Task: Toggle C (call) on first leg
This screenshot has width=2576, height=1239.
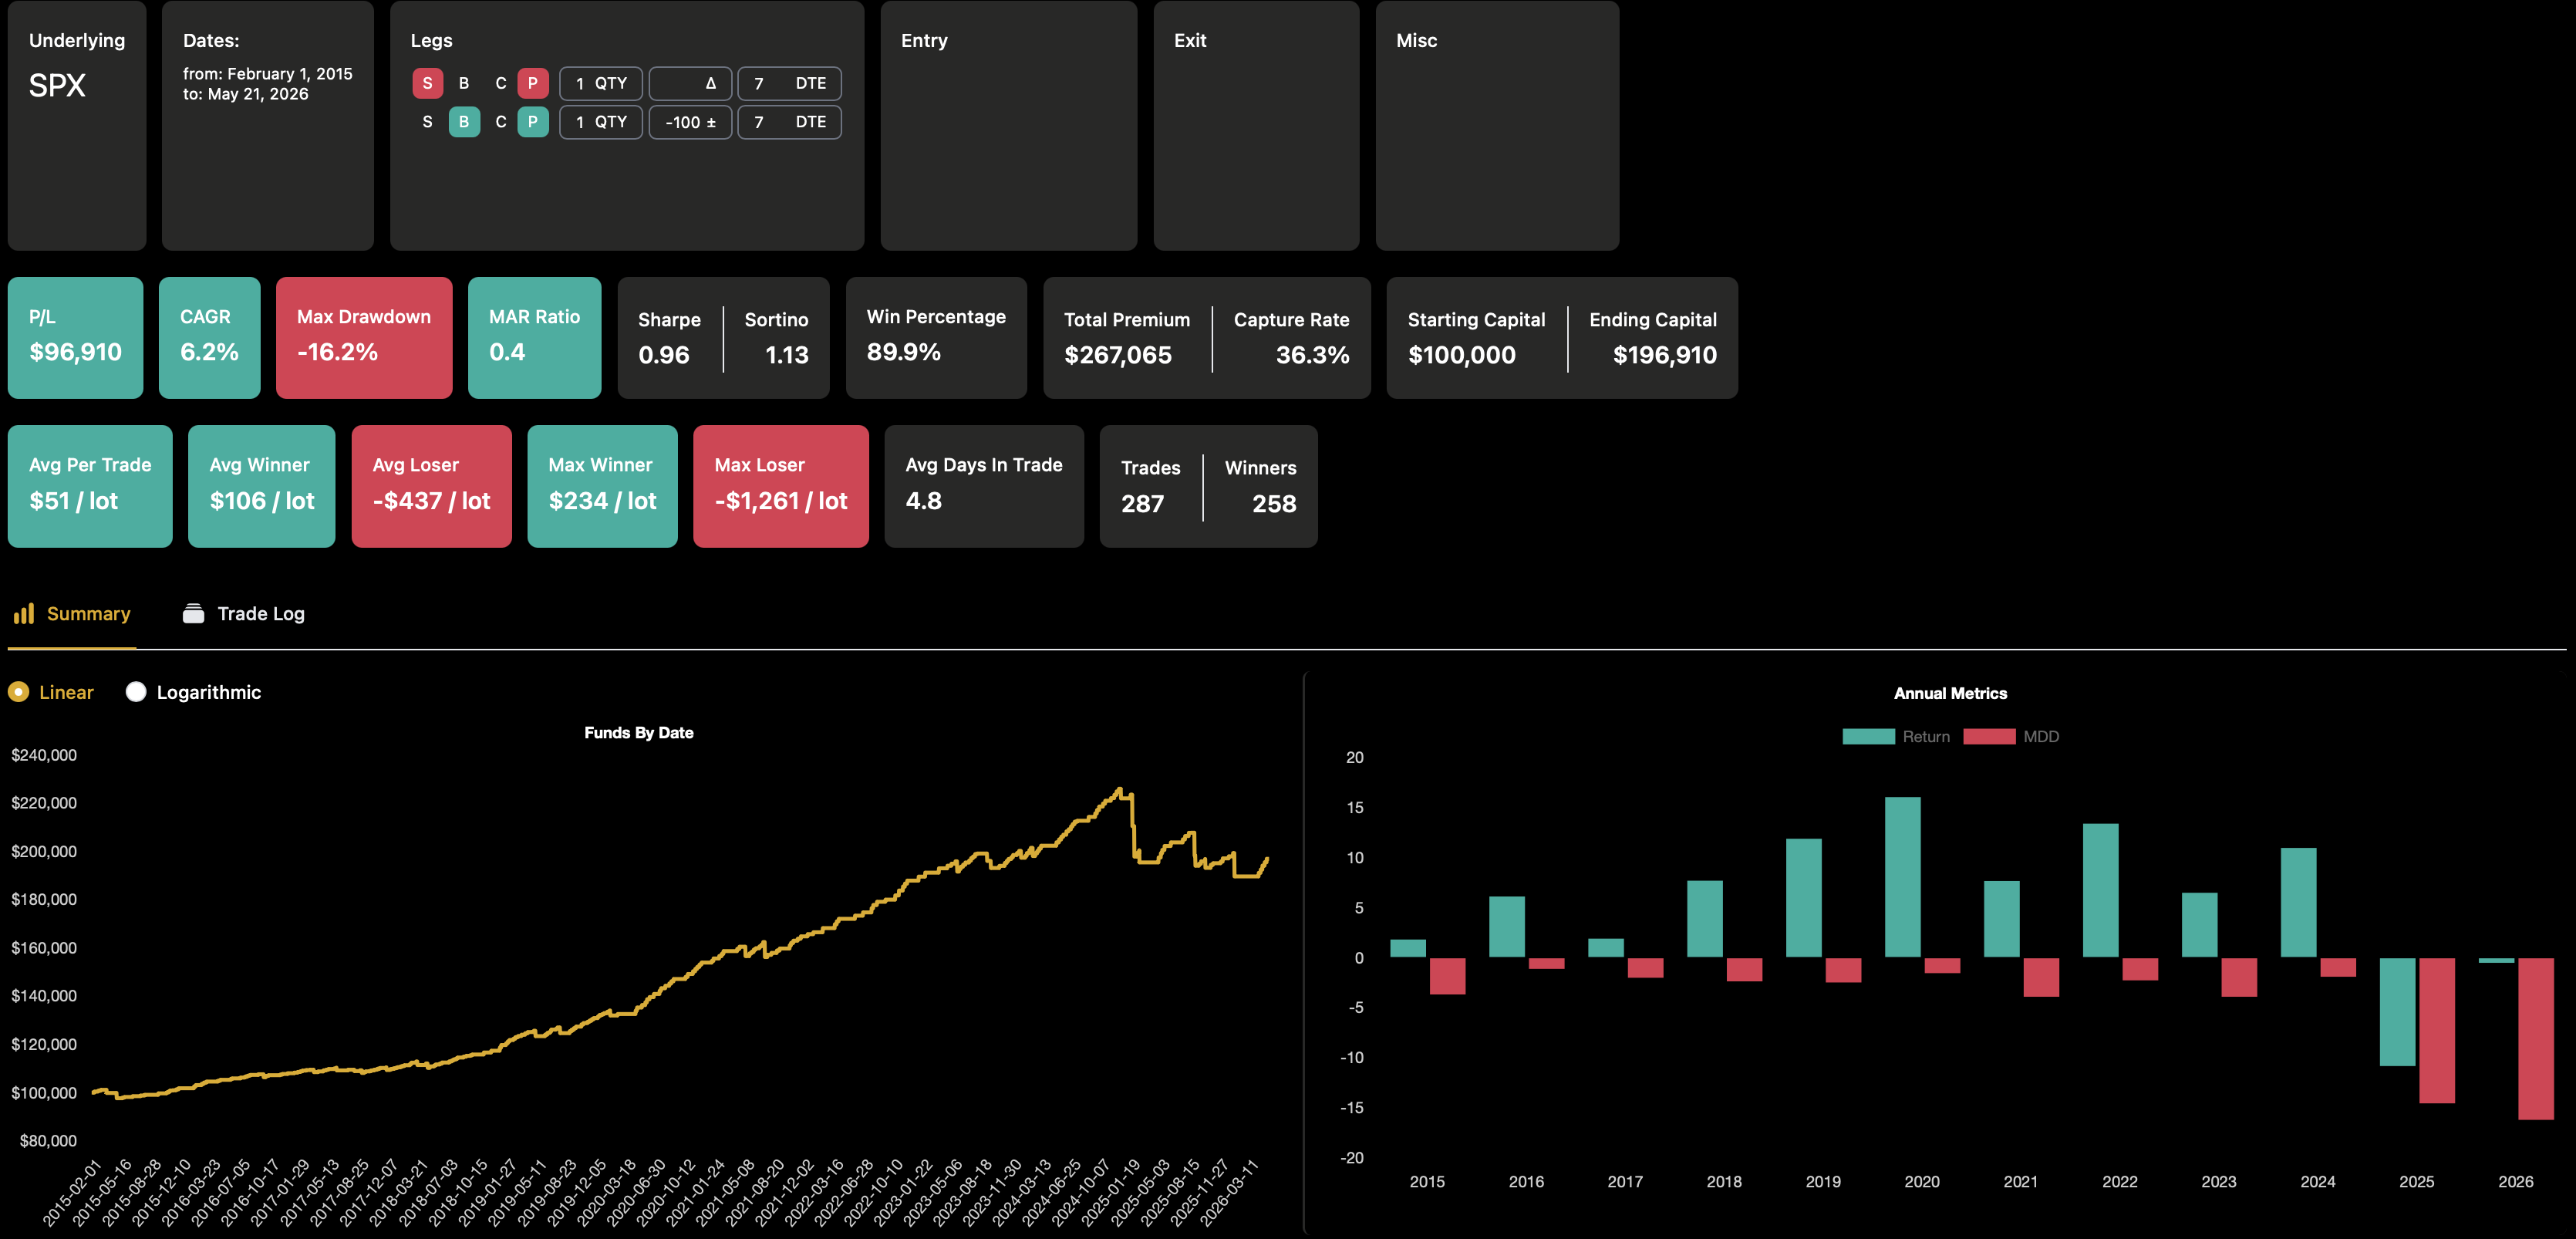Action: click(x=501, y=83)
